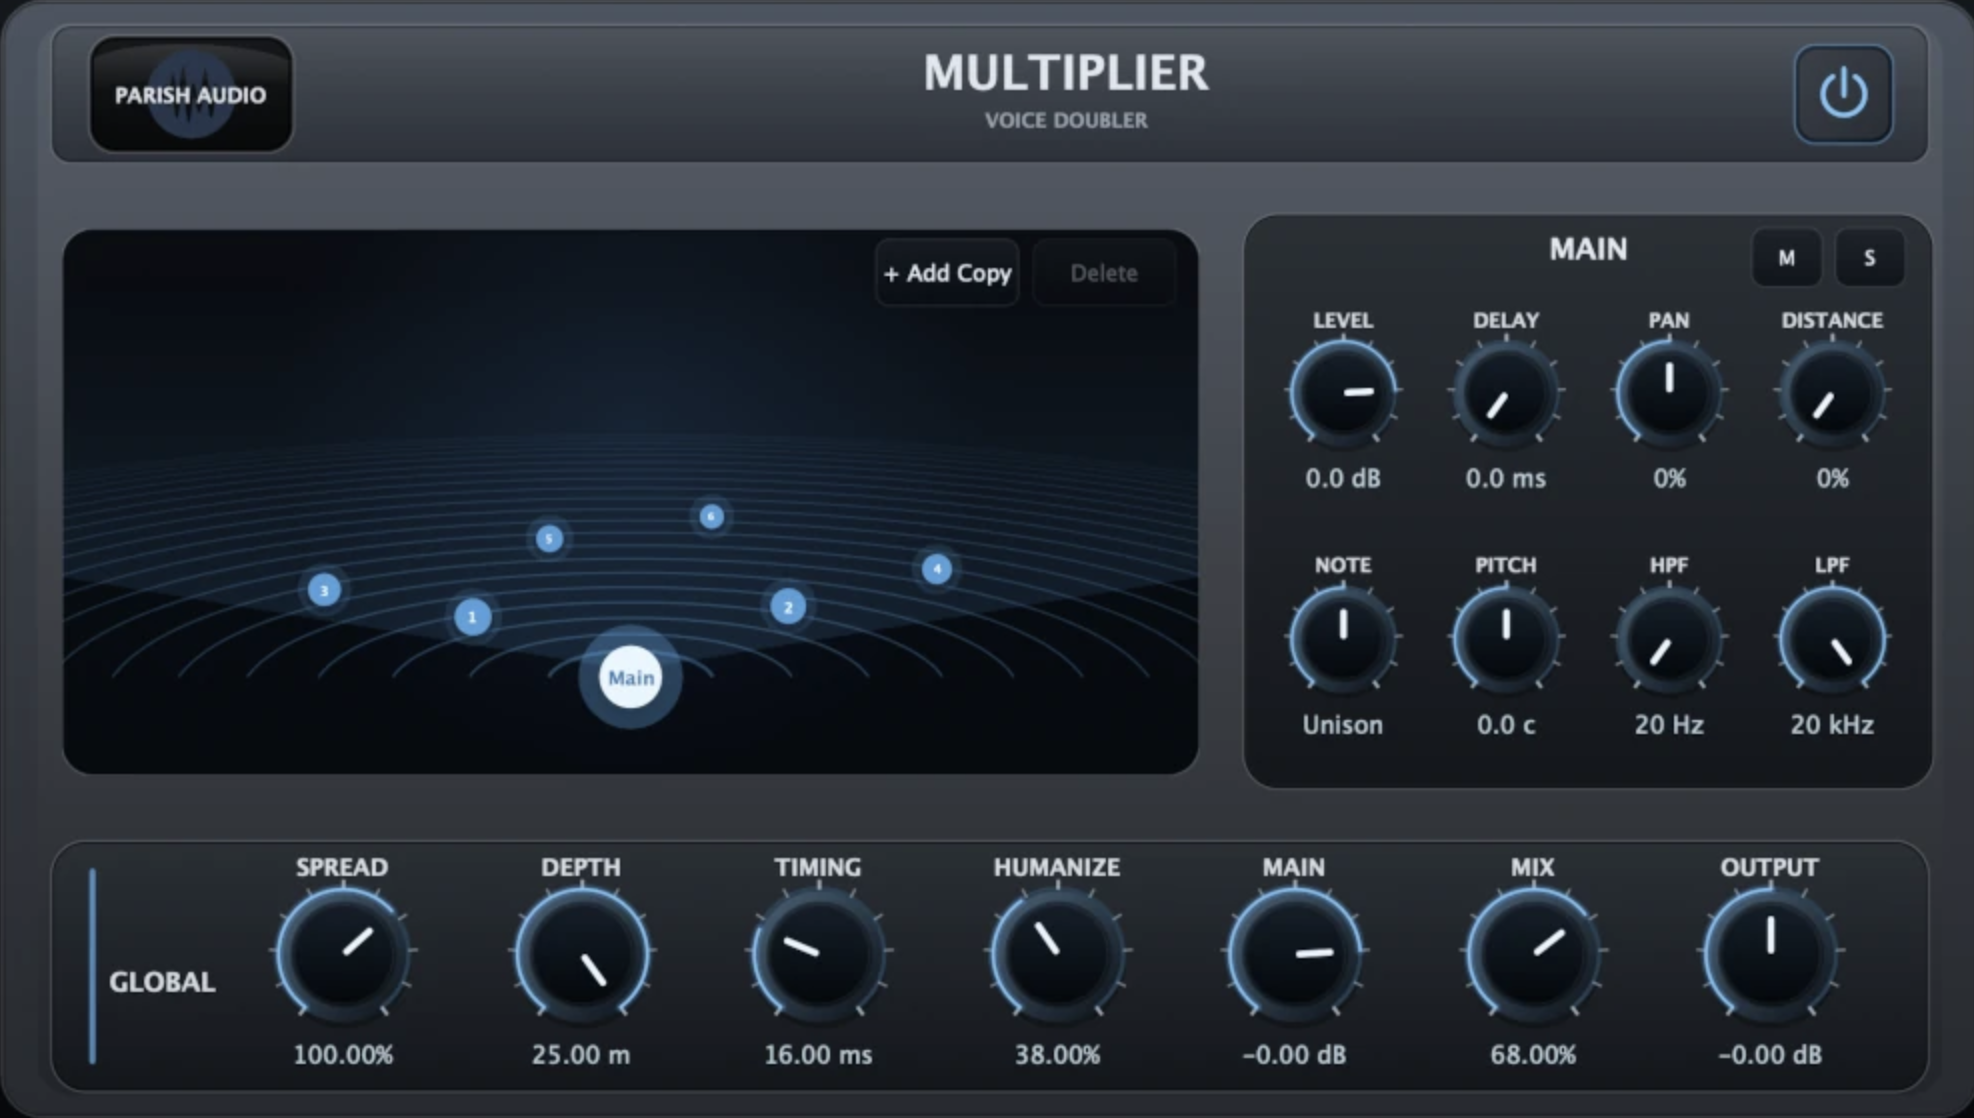
Task: Click the DISTANCE knob
Action: pos(1832,392)
